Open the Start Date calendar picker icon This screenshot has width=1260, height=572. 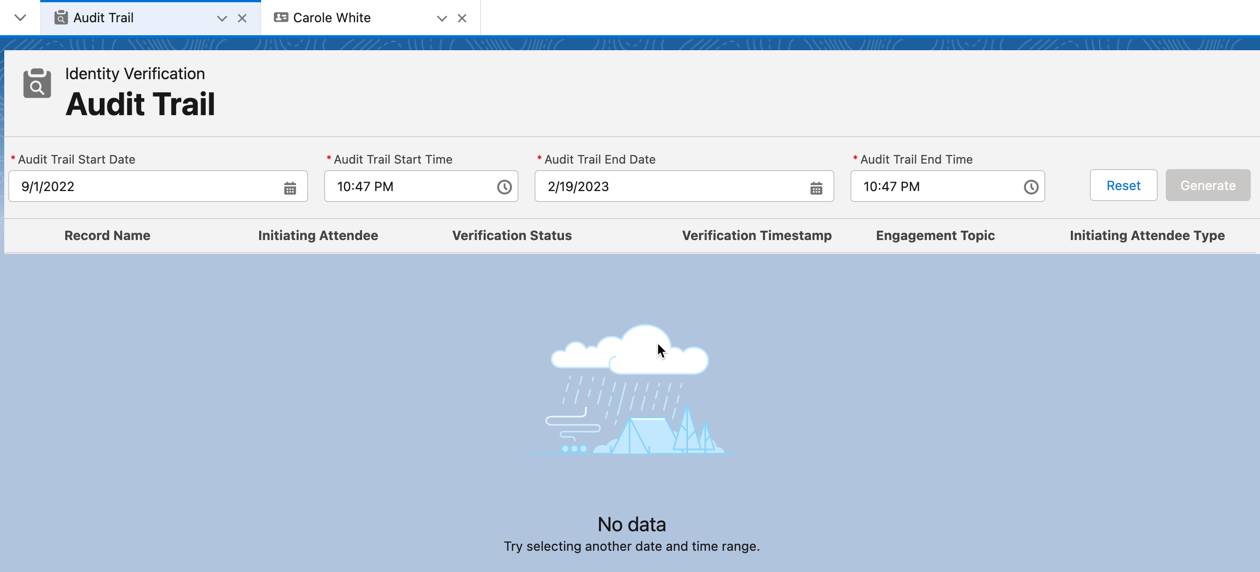click(x=290, y=187)
